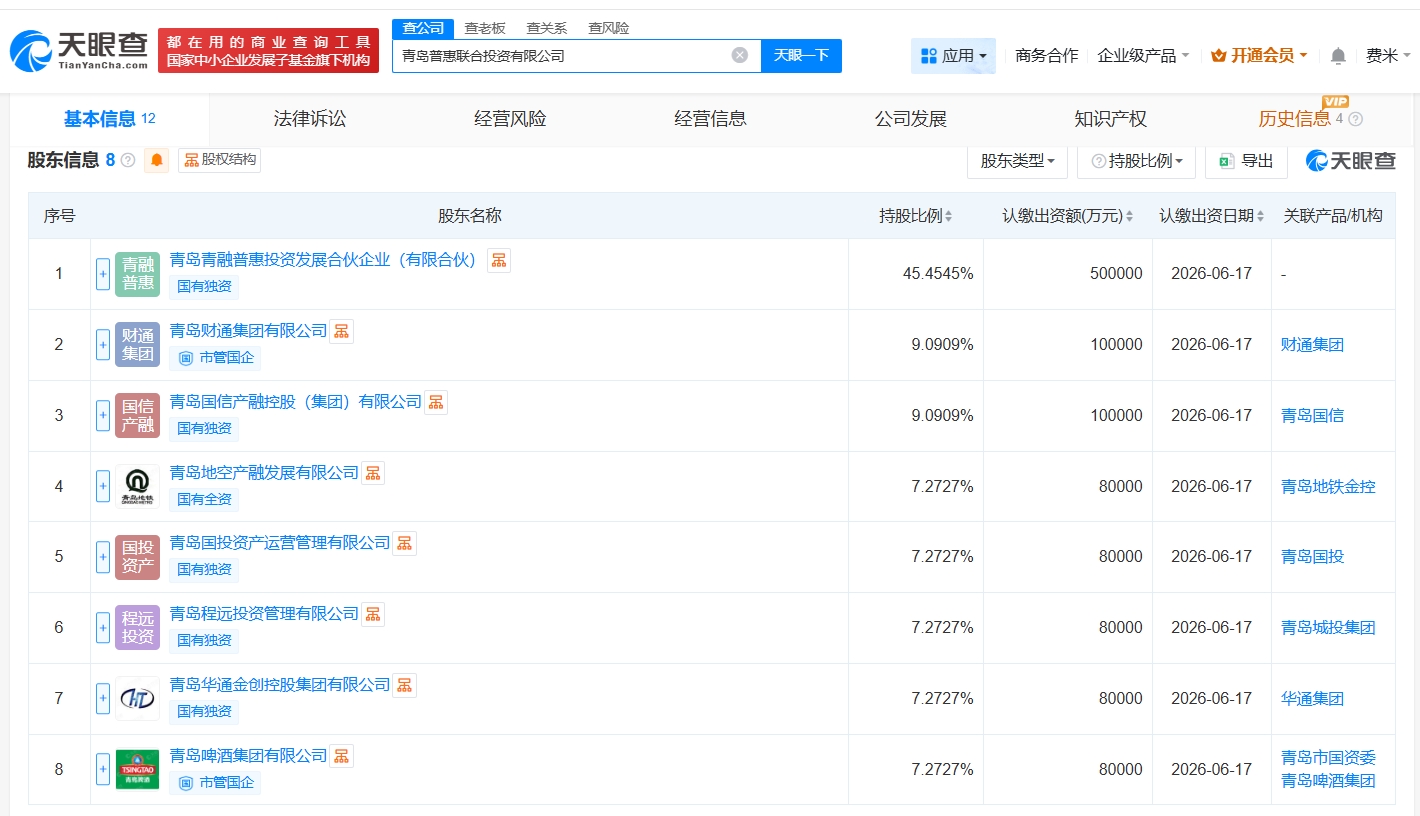Open the 开通会员 membership dropdown
This screenshot has height=816, width=1420.
tap(1259, 56)
